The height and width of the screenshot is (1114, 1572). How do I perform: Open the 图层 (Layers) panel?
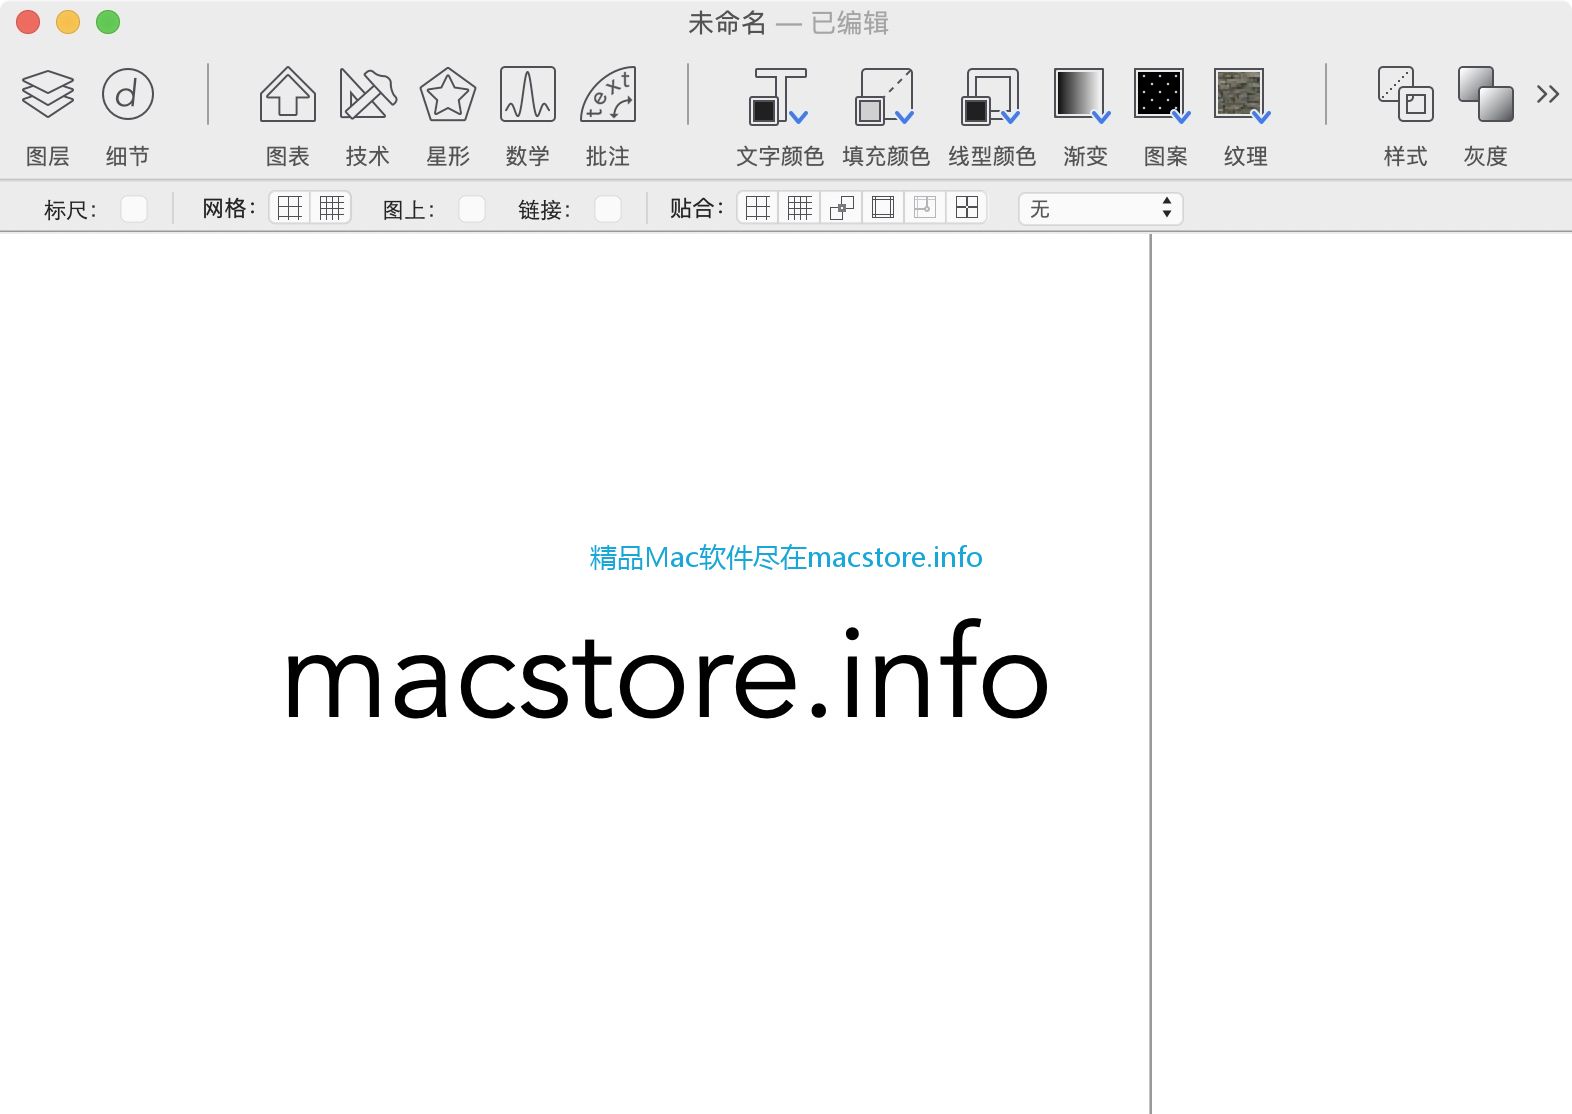tap(48, 95)
